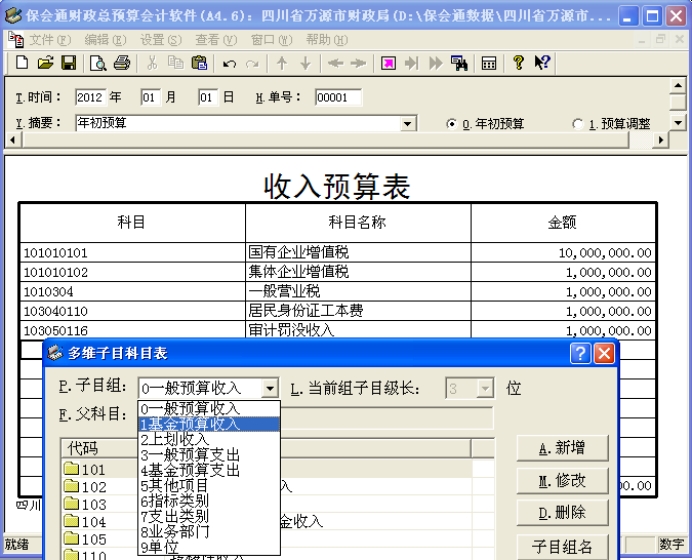The height and width of the screenshot is (560, 692).
Task: Choose 1基金预算收入 from the dropdown list
Action: [190, 424]
